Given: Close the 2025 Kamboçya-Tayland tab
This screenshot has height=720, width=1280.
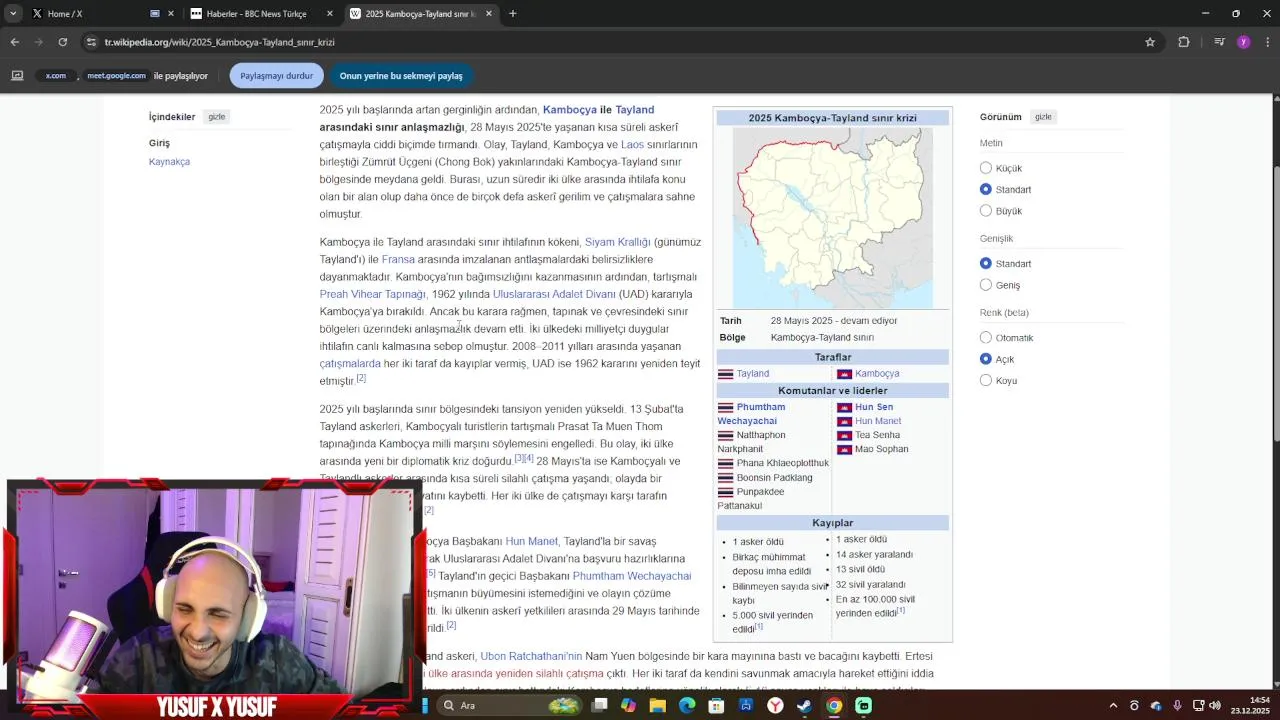Looking at the screenshot, I should [489, 14].
